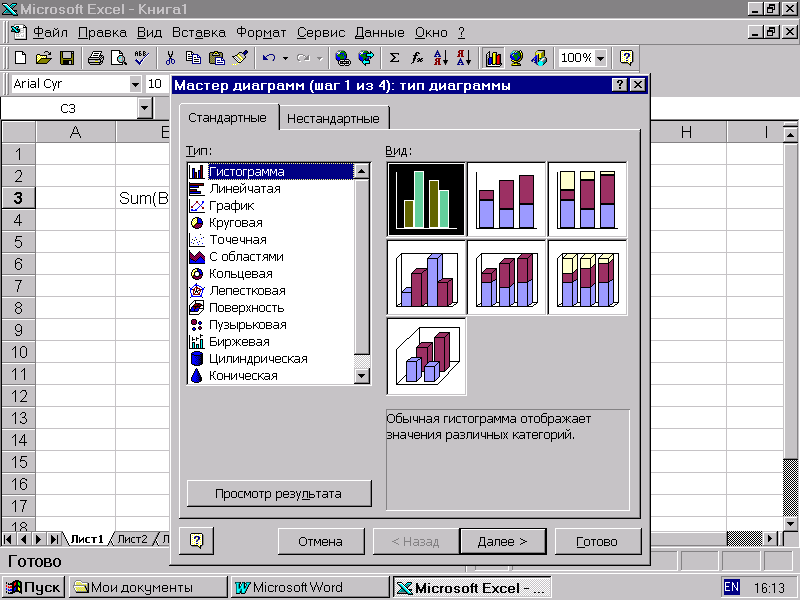Click the Paste clipboard icon
This screenshot has height=600, width=800.
[217, 58]
